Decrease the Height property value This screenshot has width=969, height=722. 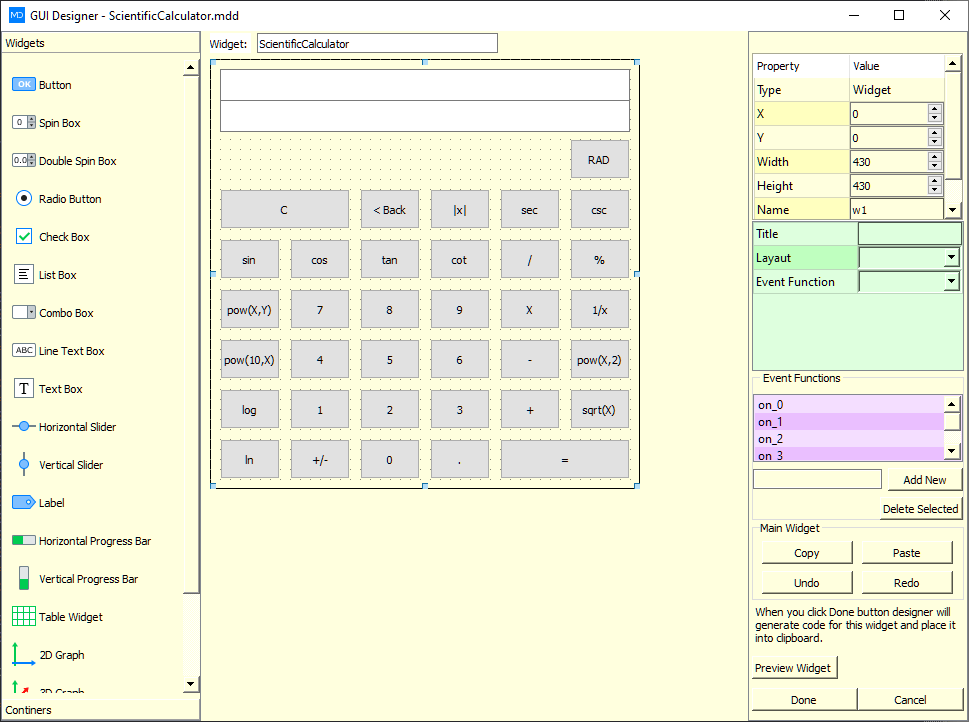[x=934, y=190]
